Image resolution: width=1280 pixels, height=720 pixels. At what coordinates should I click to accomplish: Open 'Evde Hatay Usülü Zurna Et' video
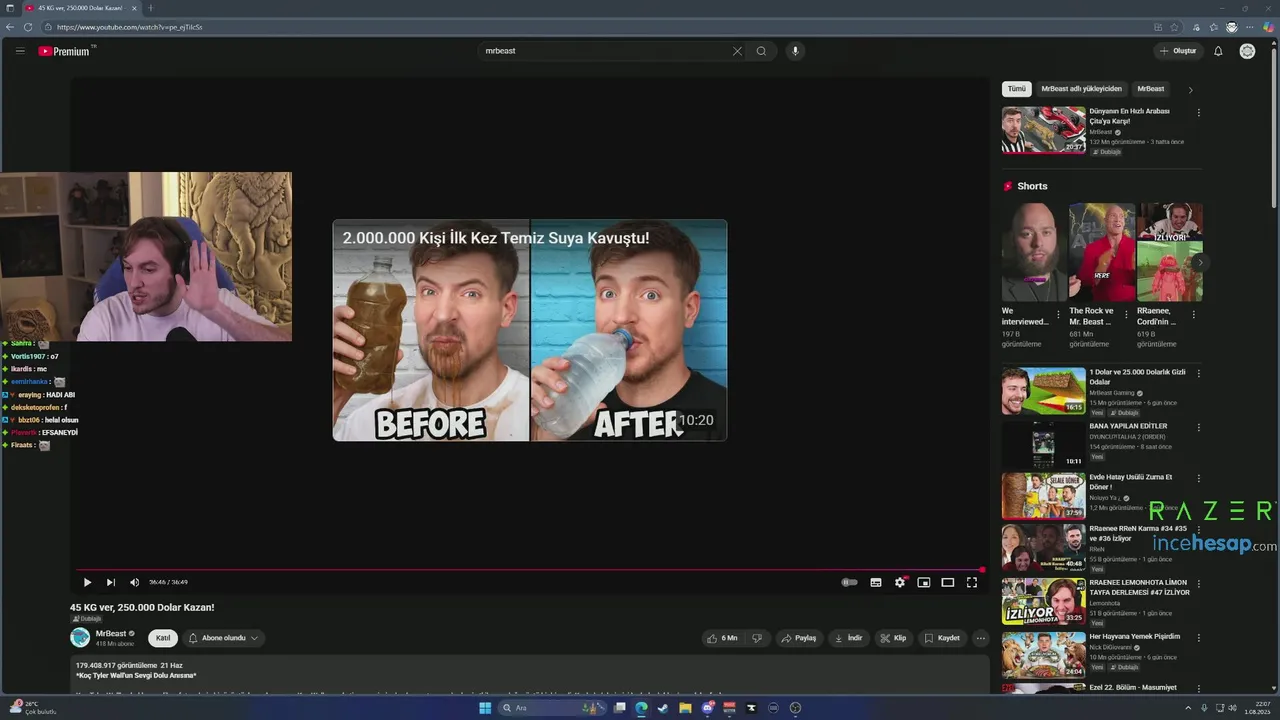point(1043,496)
